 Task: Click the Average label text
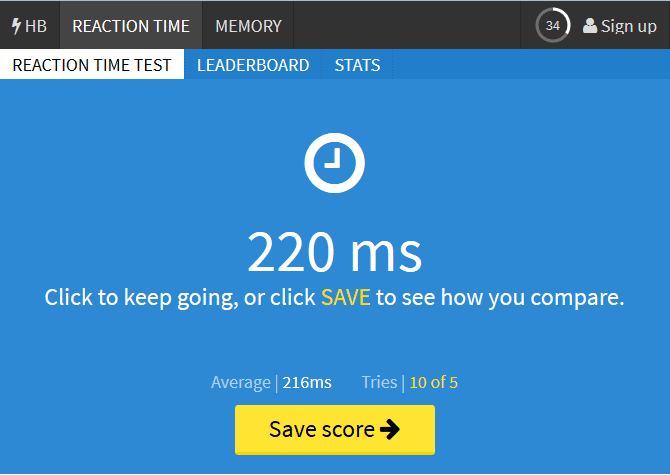click(x=241, y=383)
